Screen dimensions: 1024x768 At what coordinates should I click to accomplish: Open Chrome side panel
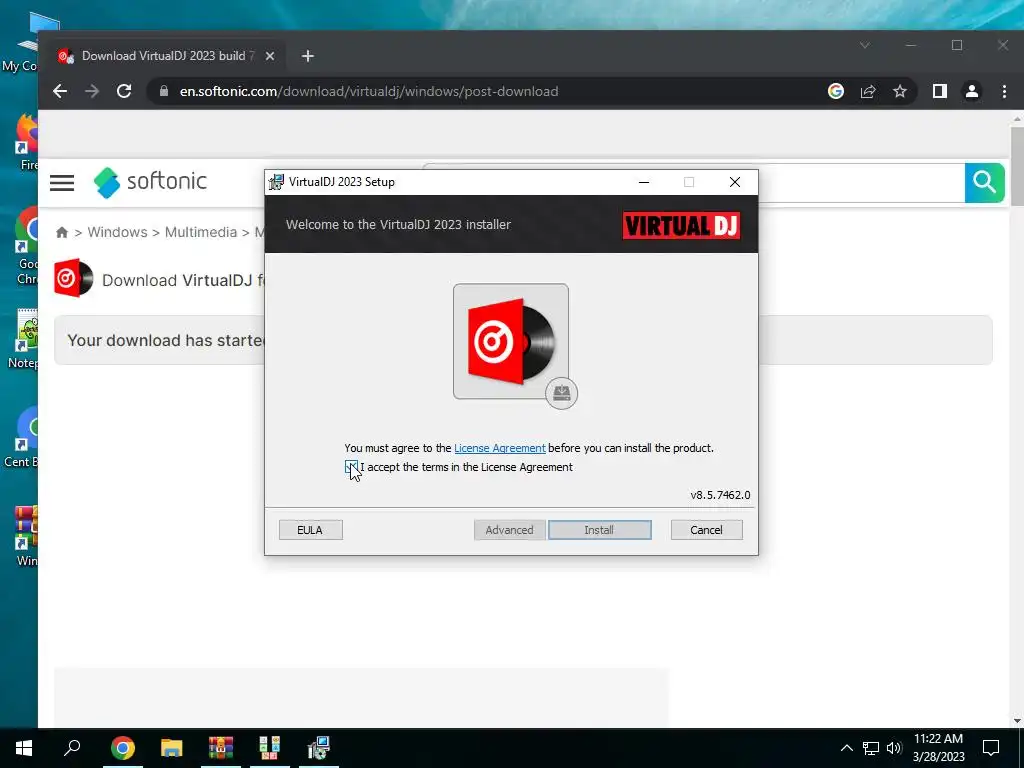coord(940,91)
